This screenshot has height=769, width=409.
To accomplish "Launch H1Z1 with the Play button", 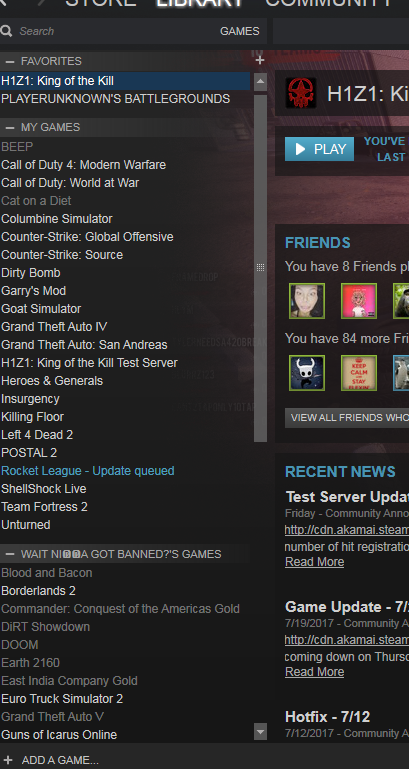I will 319,149.
